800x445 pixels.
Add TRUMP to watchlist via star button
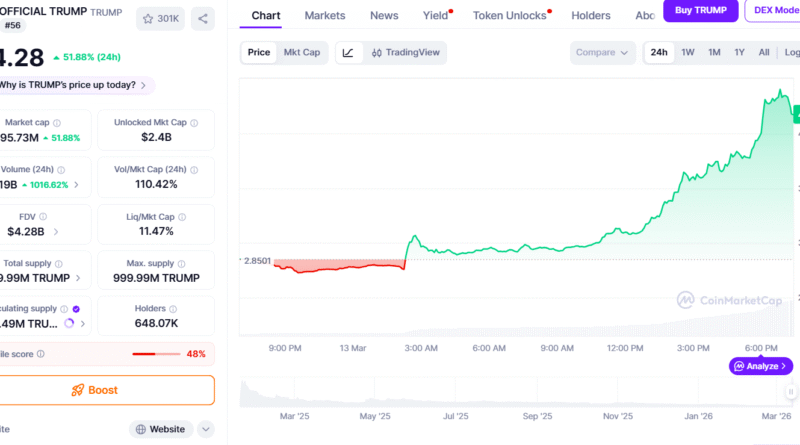point(160,18)
